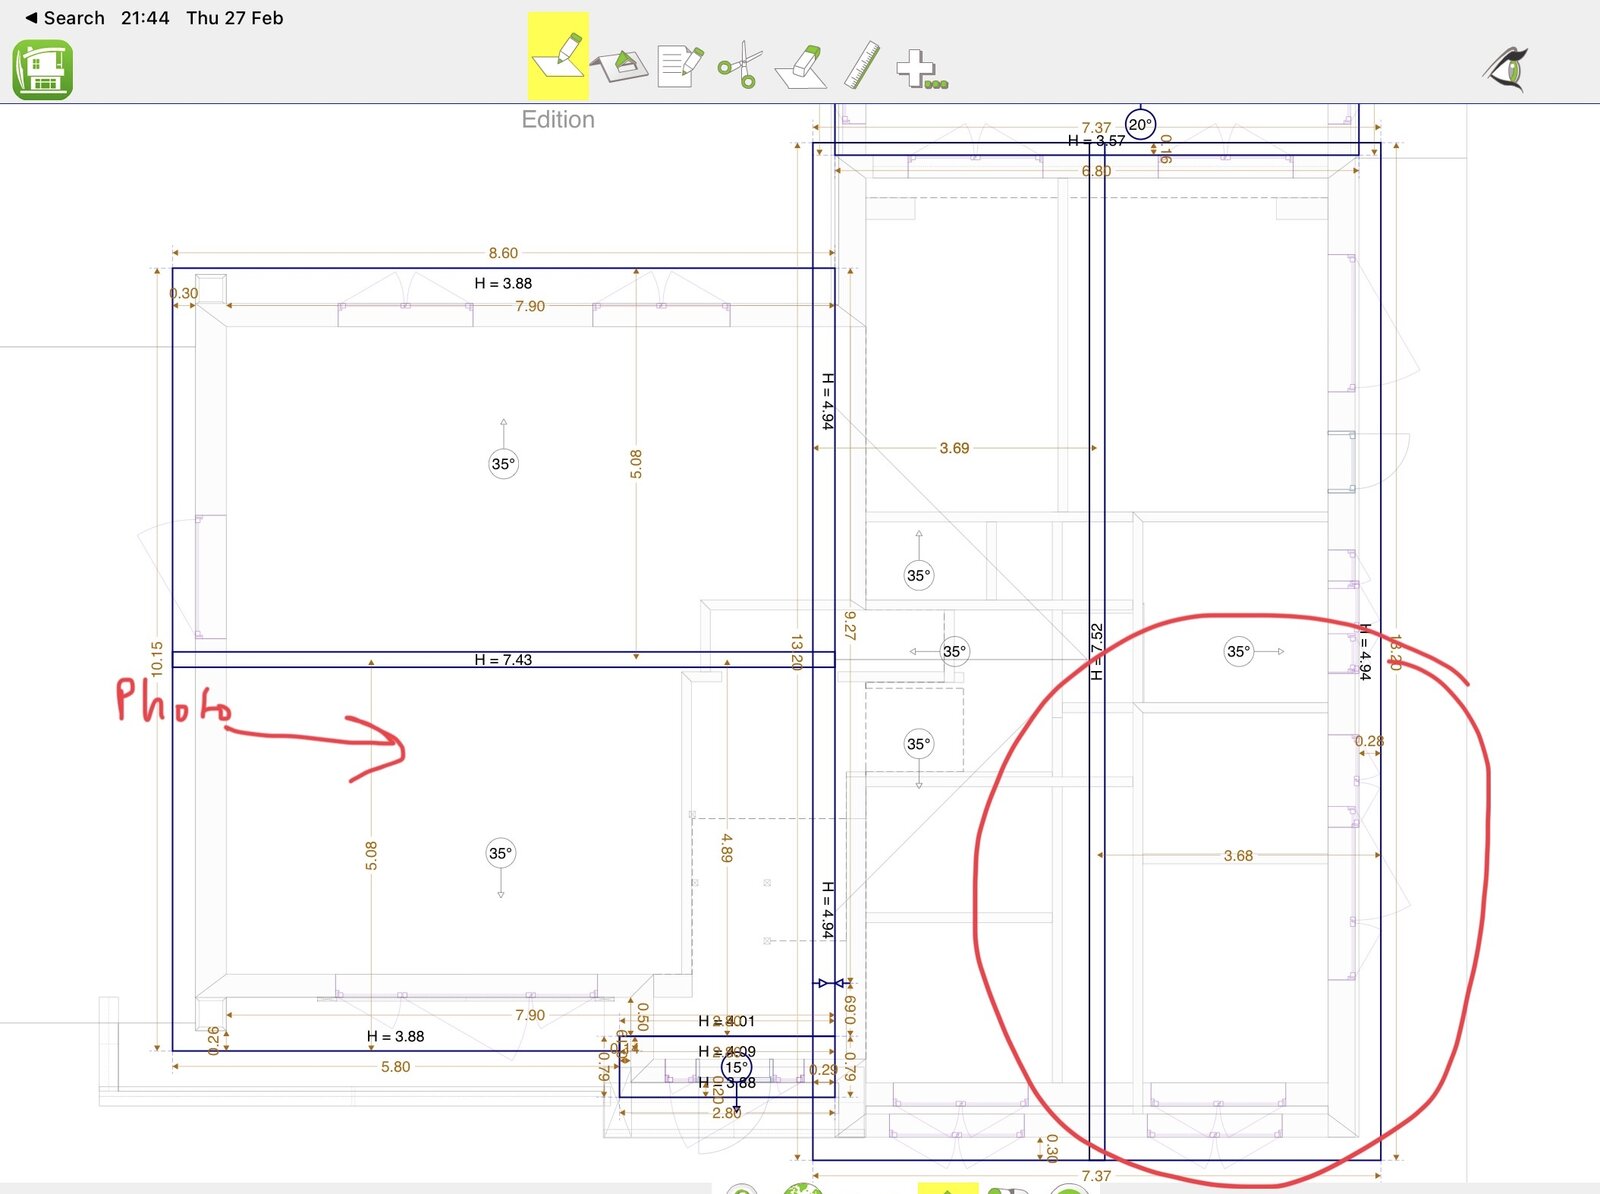This screenshot has height=1194, width=1600.
Task: Select the 20° slope marker
Action: [1140, 125]
